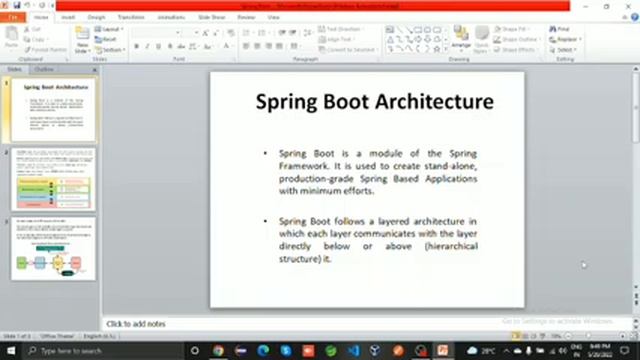
Task: Open the Windows notification center icon
Action: (624, 350)
